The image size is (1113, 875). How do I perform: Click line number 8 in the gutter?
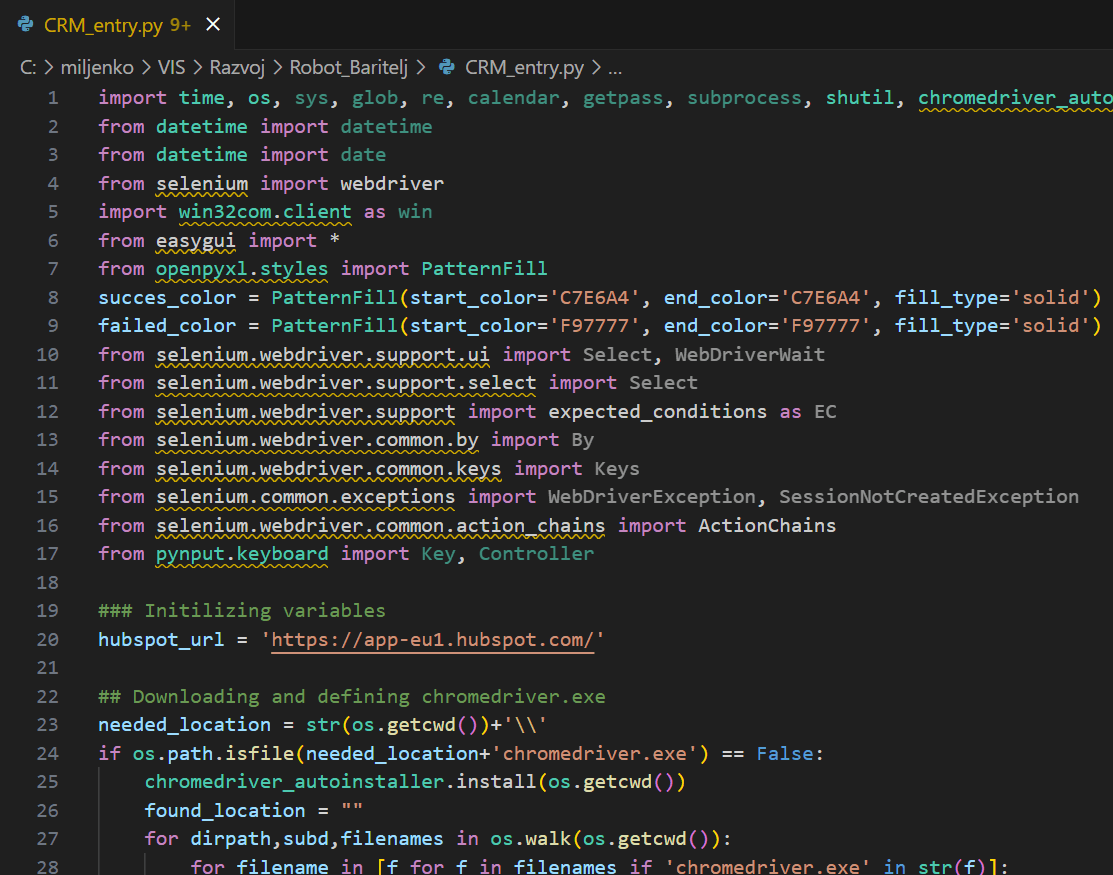52,297
